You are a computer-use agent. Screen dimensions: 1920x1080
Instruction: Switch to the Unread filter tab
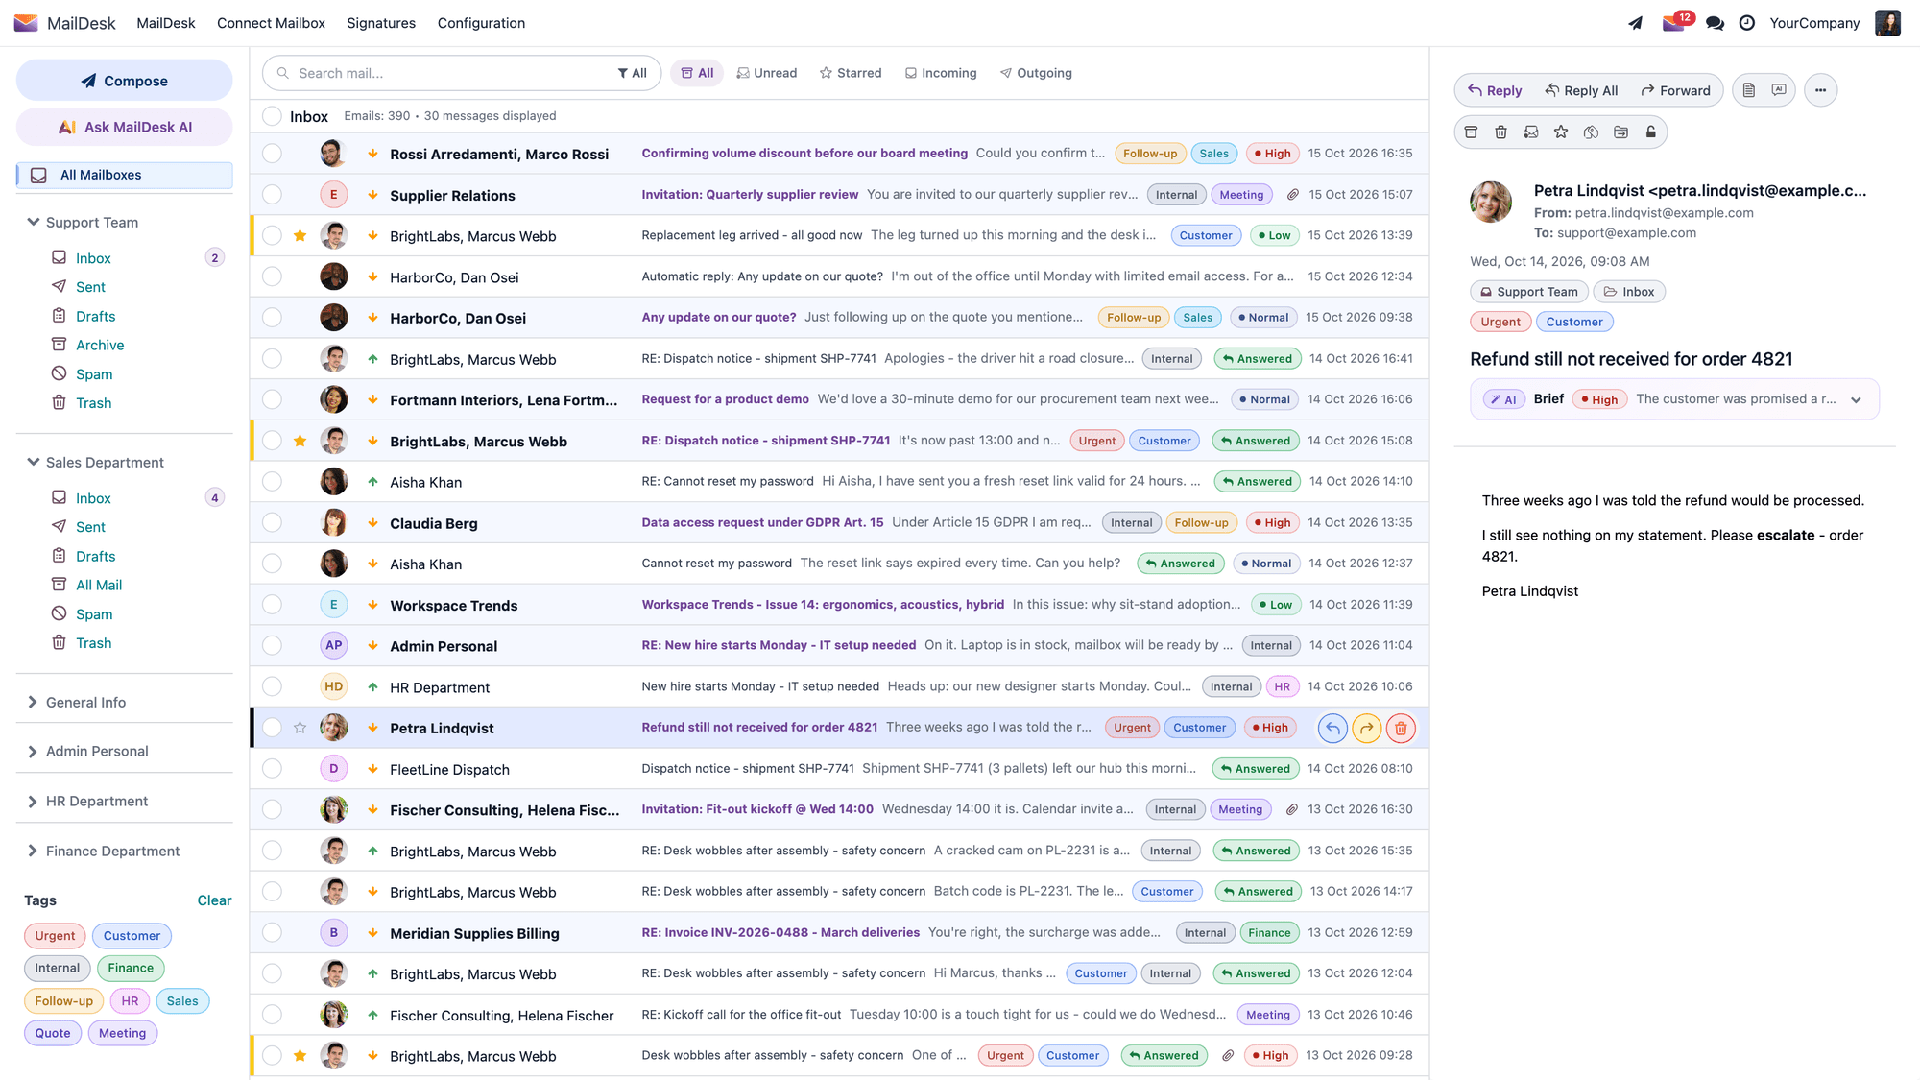pyautogui.click(x=767, y=73)
